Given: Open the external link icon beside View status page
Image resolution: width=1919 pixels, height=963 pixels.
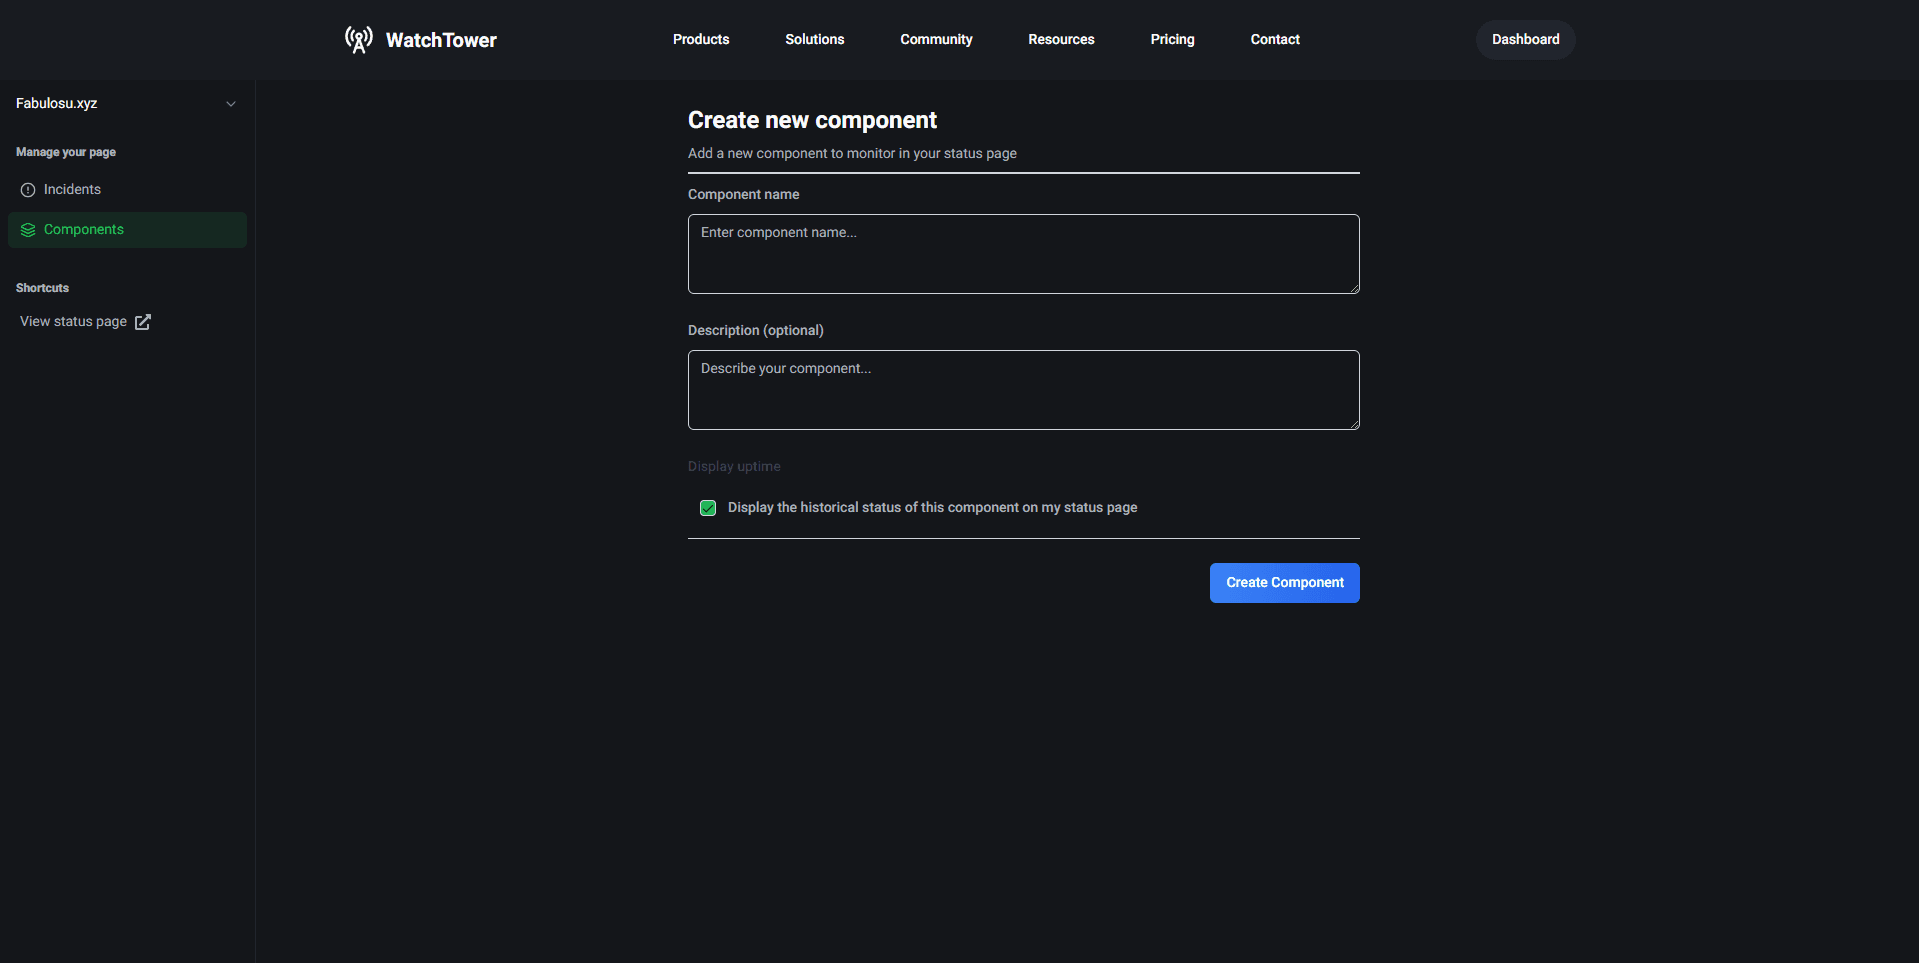Looking at the screenshot, I should click(143, 321).
